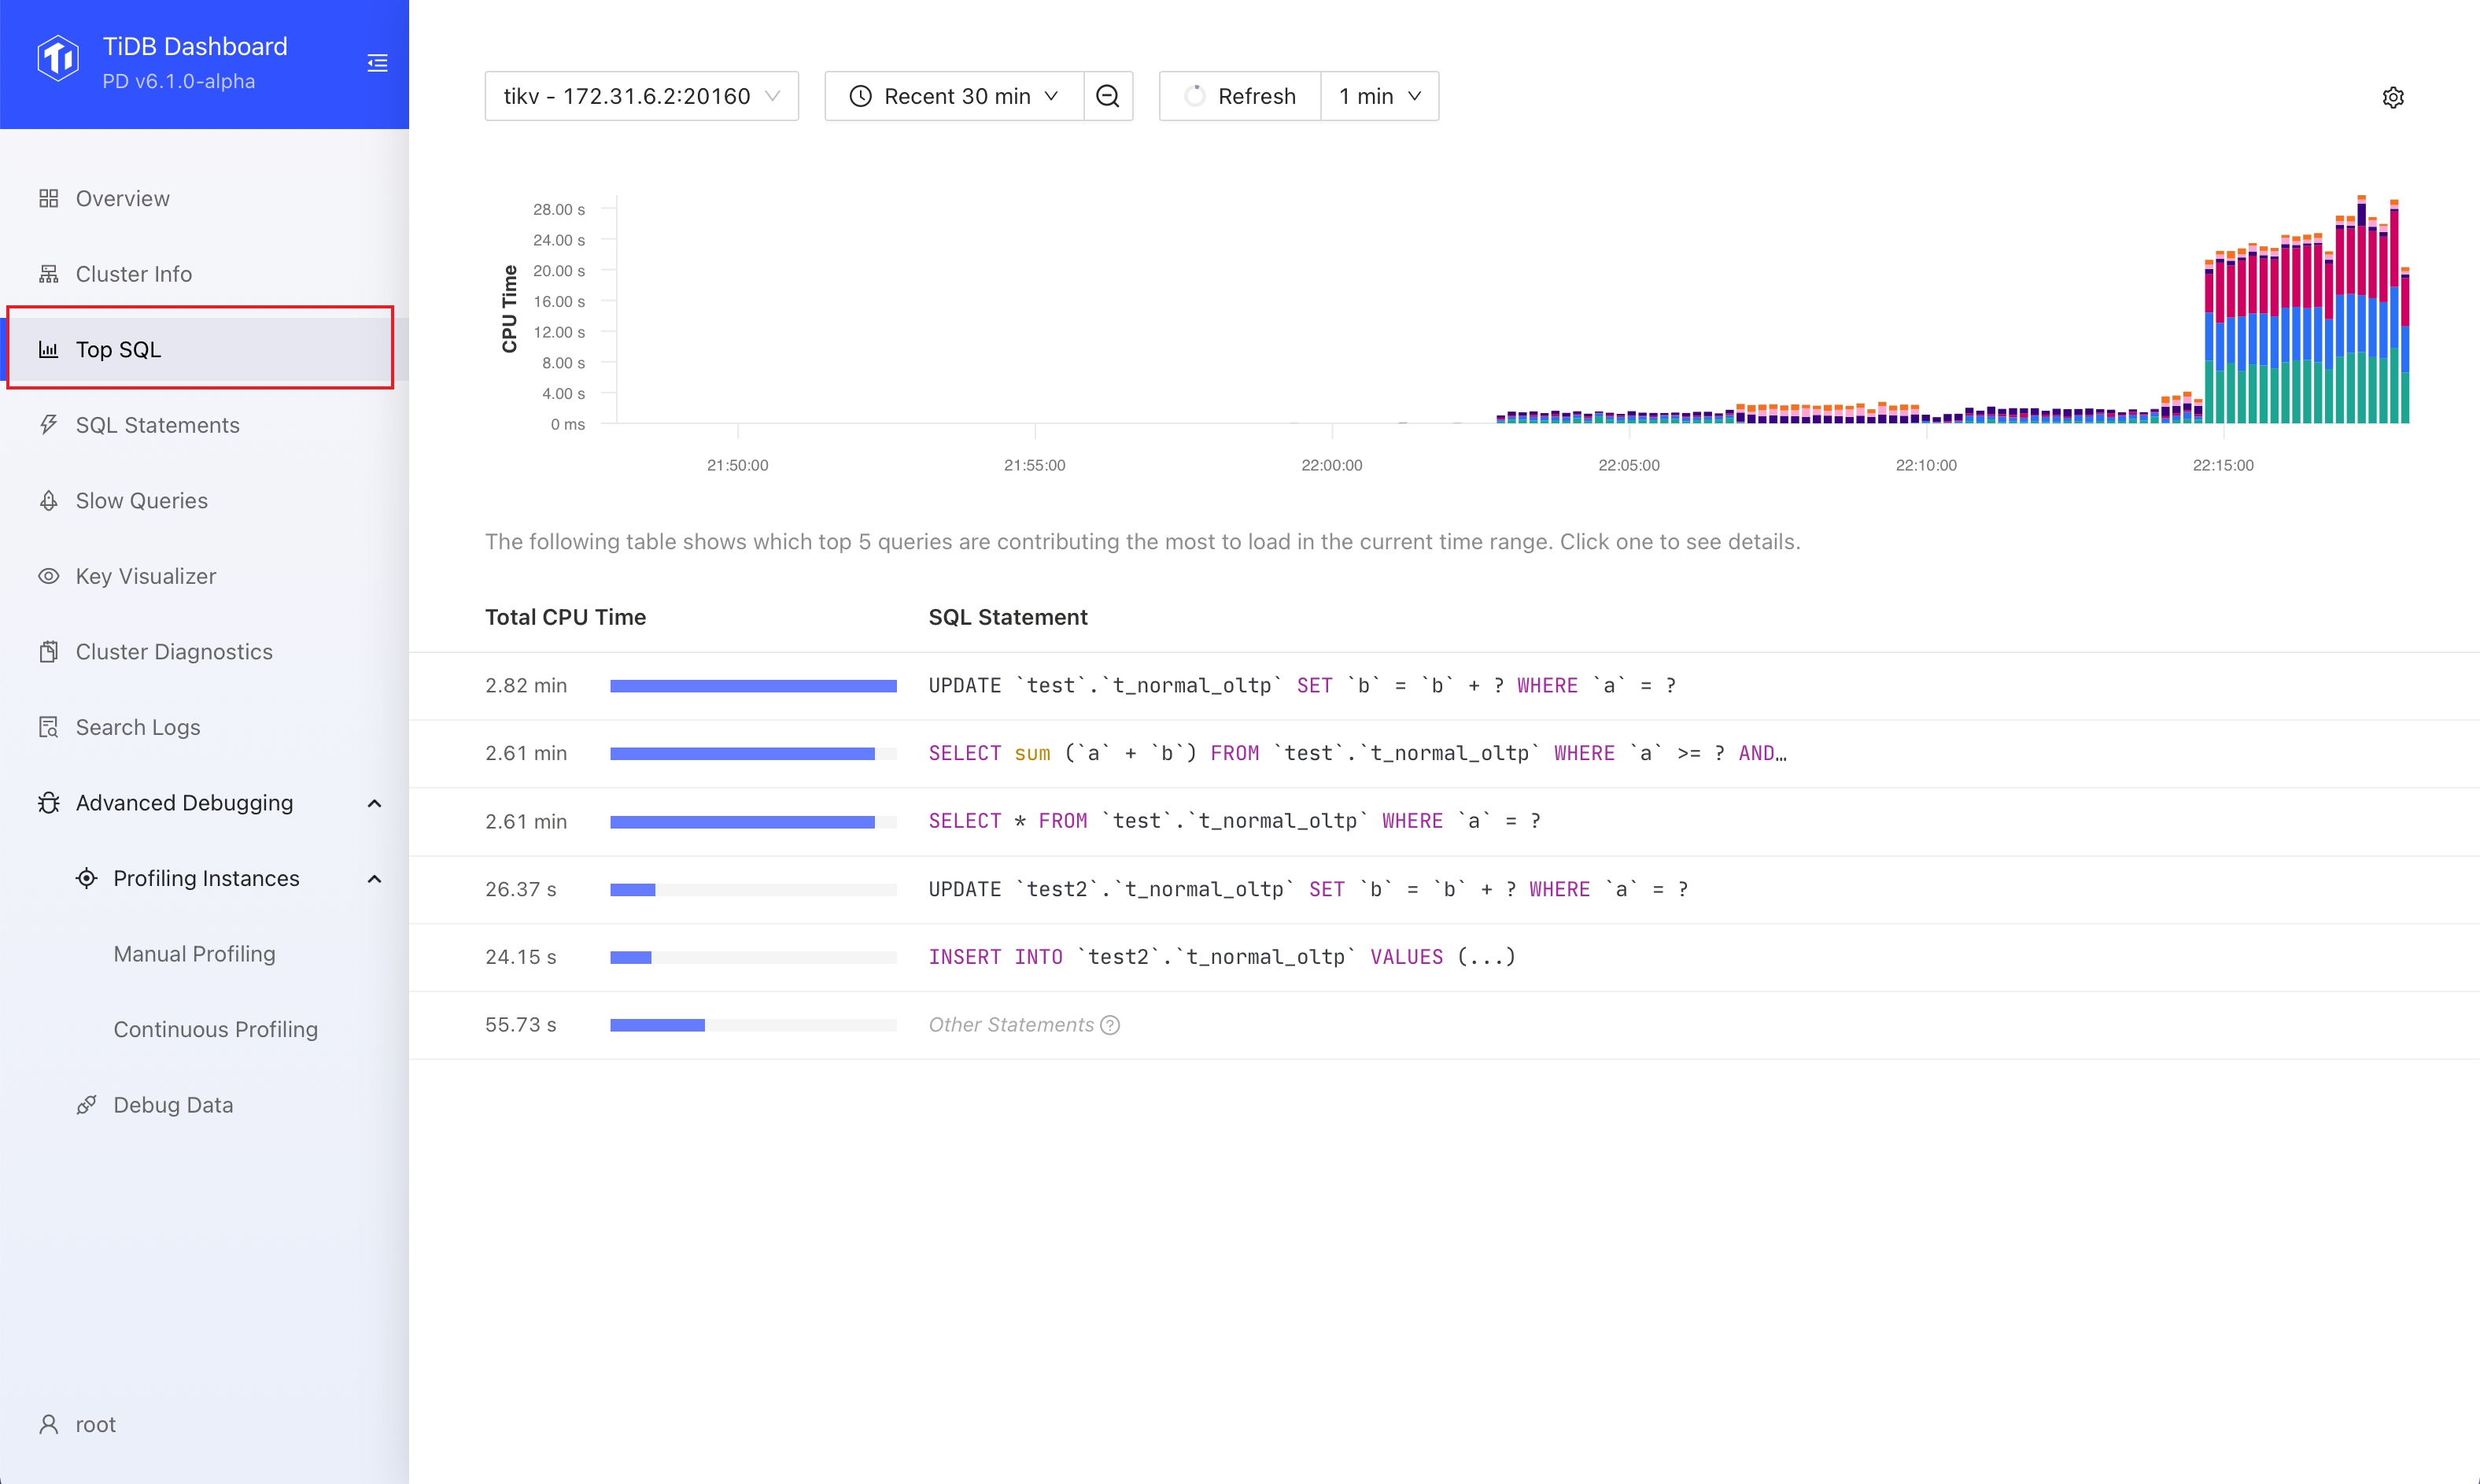Image resolution: width=2480 pixels, height=1484 pixels.
Task: Open the tikv instance dropdown selector
Action: tap(641, 95)
